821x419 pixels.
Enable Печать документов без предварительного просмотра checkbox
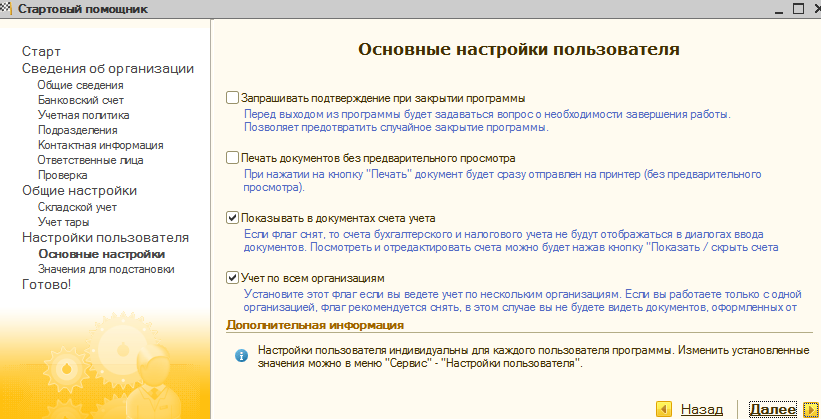click(232, 158)
